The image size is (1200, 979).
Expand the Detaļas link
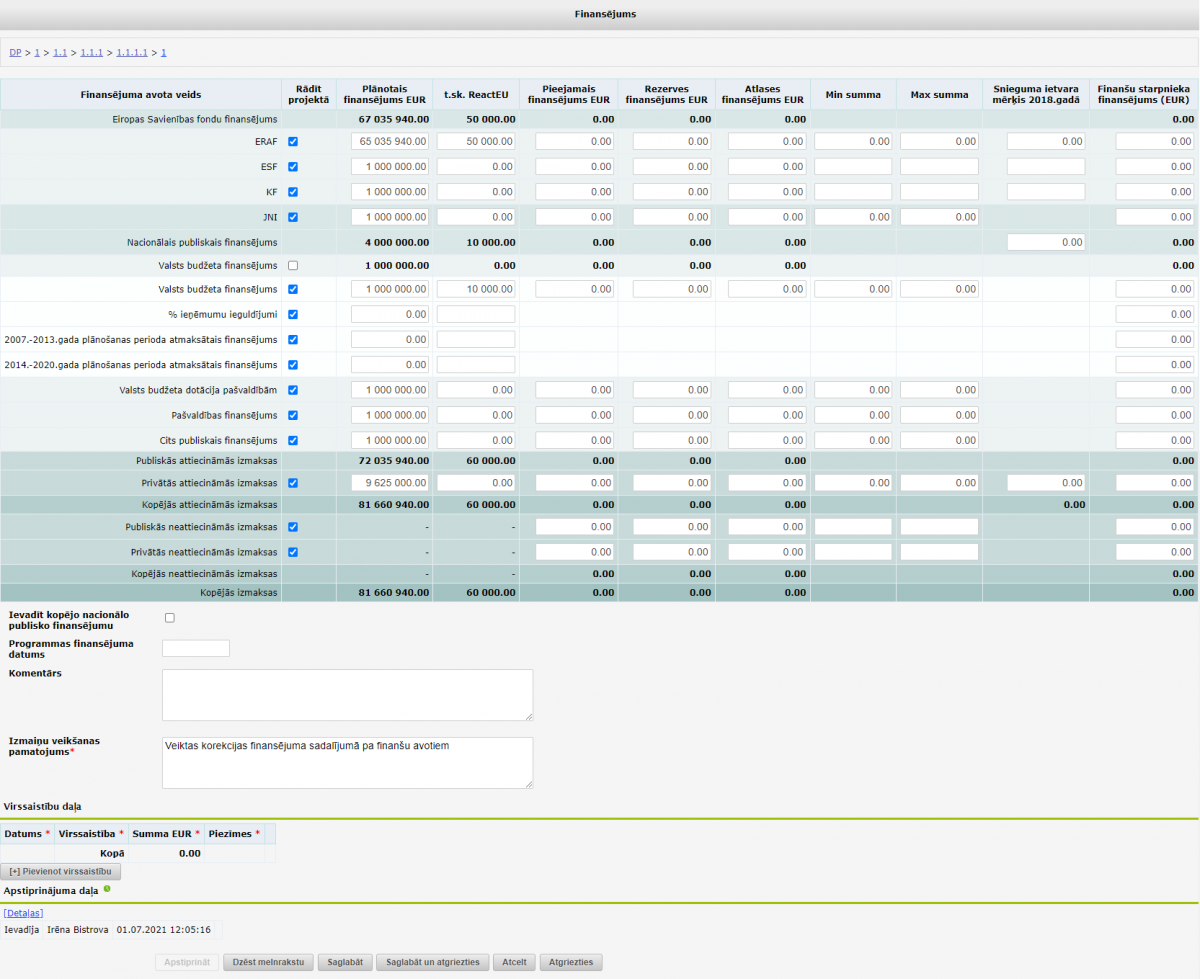[23, 912]
